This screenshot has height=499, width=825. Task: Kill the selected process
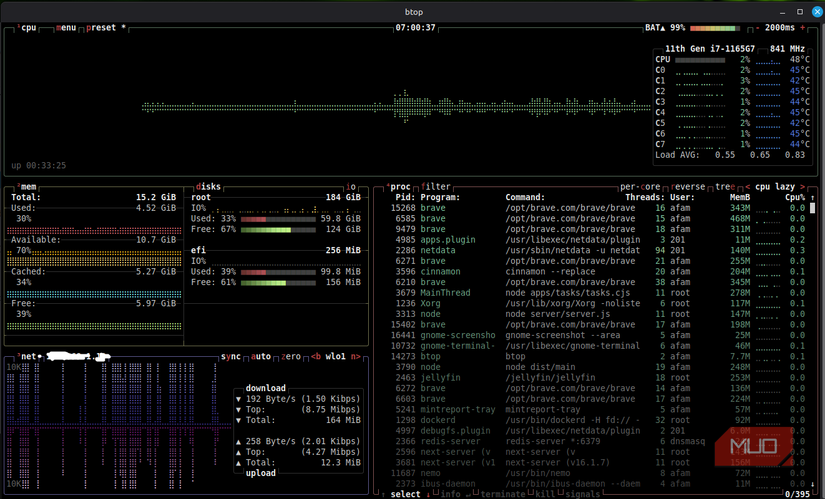coord(545,494)
